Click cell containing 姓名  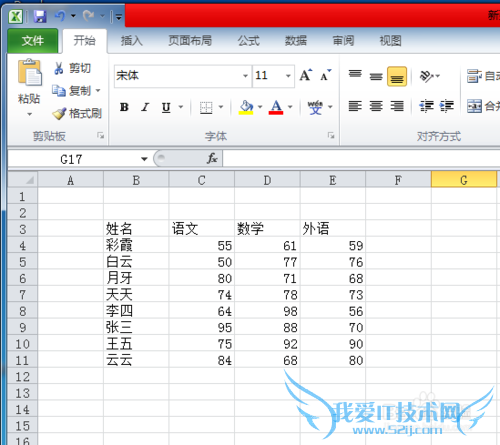tap(136, 229)
